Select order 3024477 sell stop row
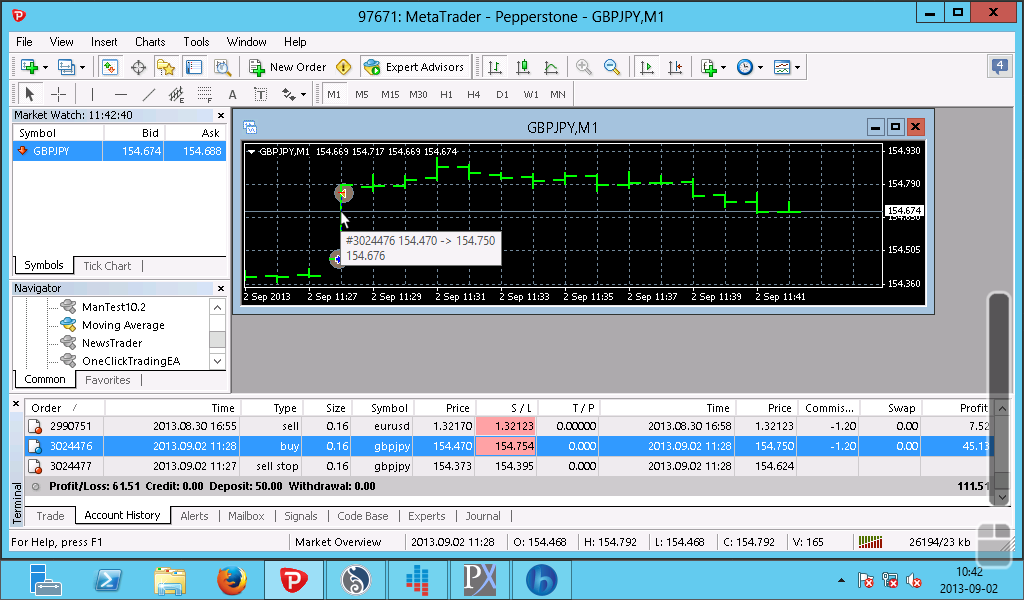The height and width of the screenshot is (600, 1024). [x=509, y=466]
